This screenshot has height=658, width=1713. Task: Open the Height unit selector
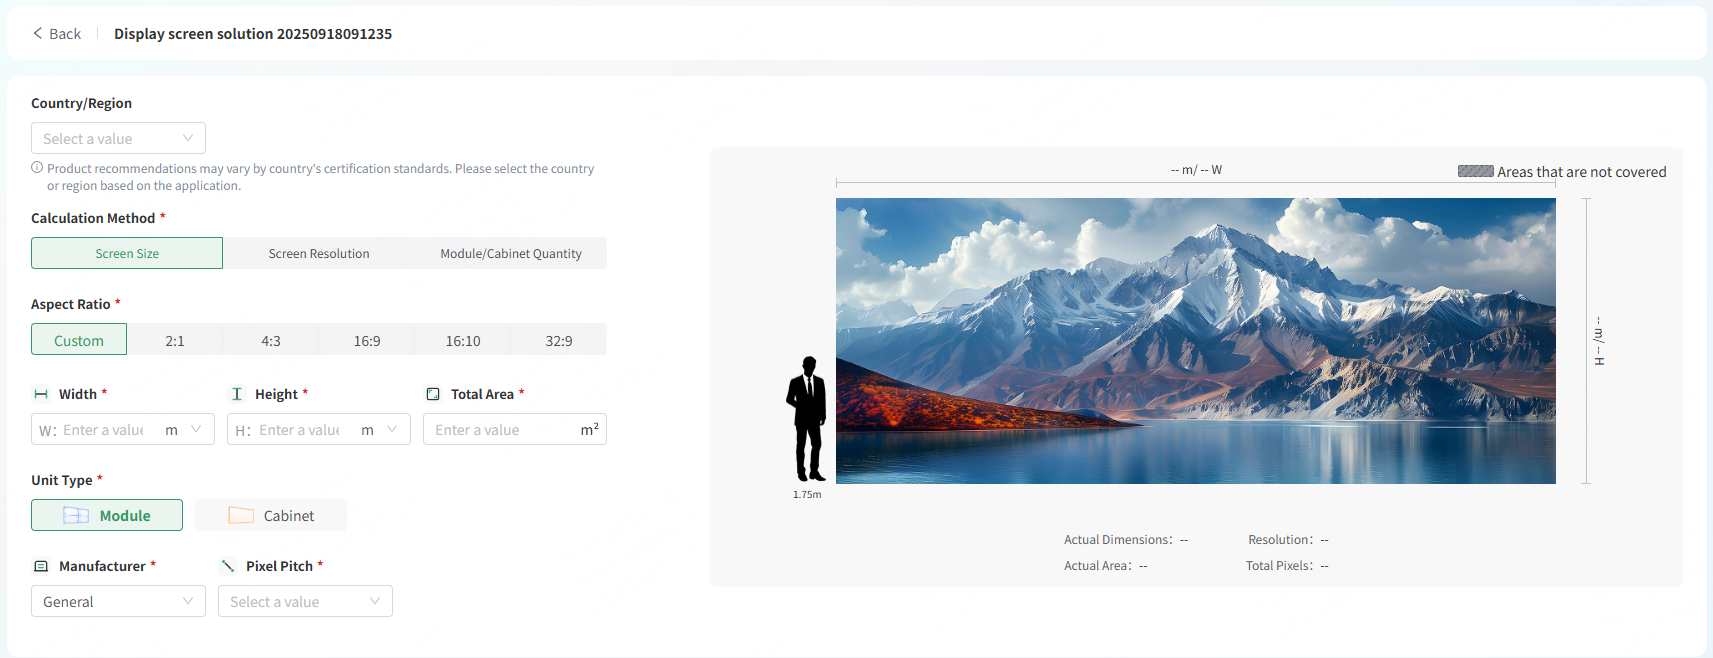[x=380, y=430]
